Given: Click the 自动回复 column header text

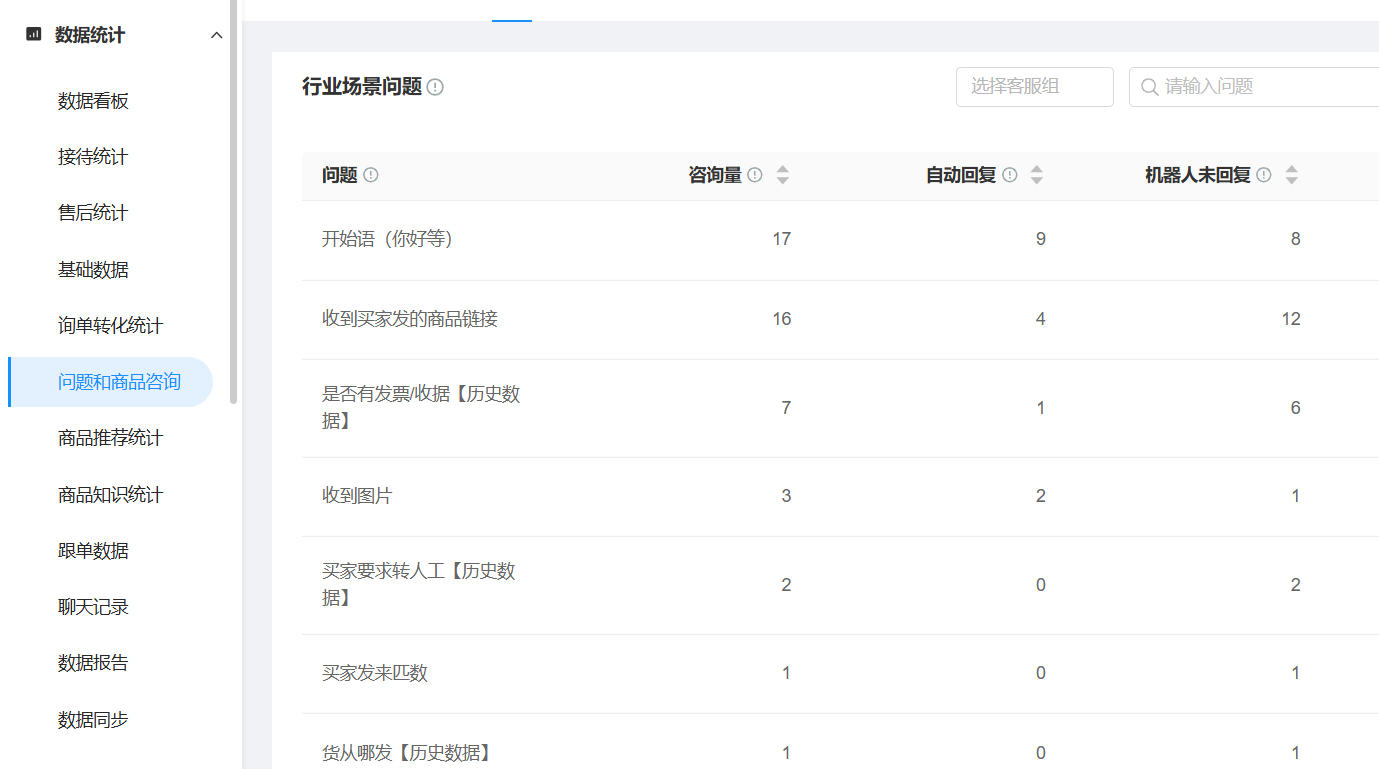Looking at the screenshot, I should [961, 175].
